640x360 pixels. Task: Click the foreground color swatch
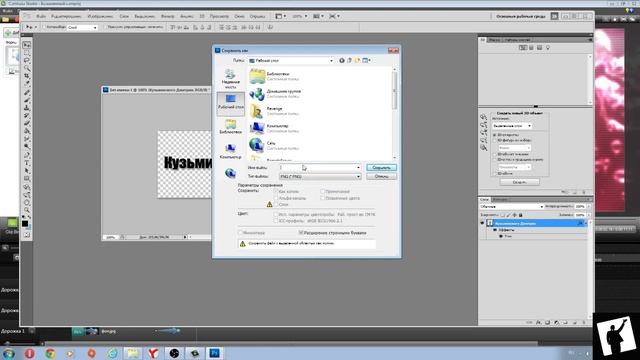click(25, 223)
